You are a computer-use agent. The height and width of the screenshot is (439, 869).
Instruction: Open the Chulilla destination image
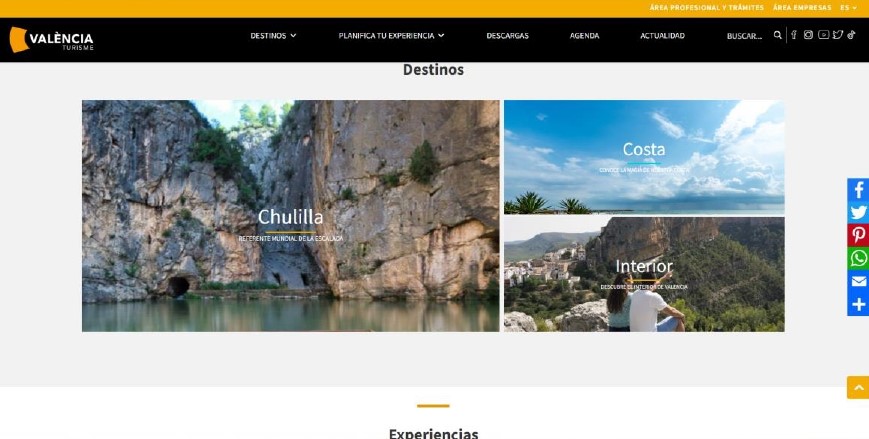point(290,216)
